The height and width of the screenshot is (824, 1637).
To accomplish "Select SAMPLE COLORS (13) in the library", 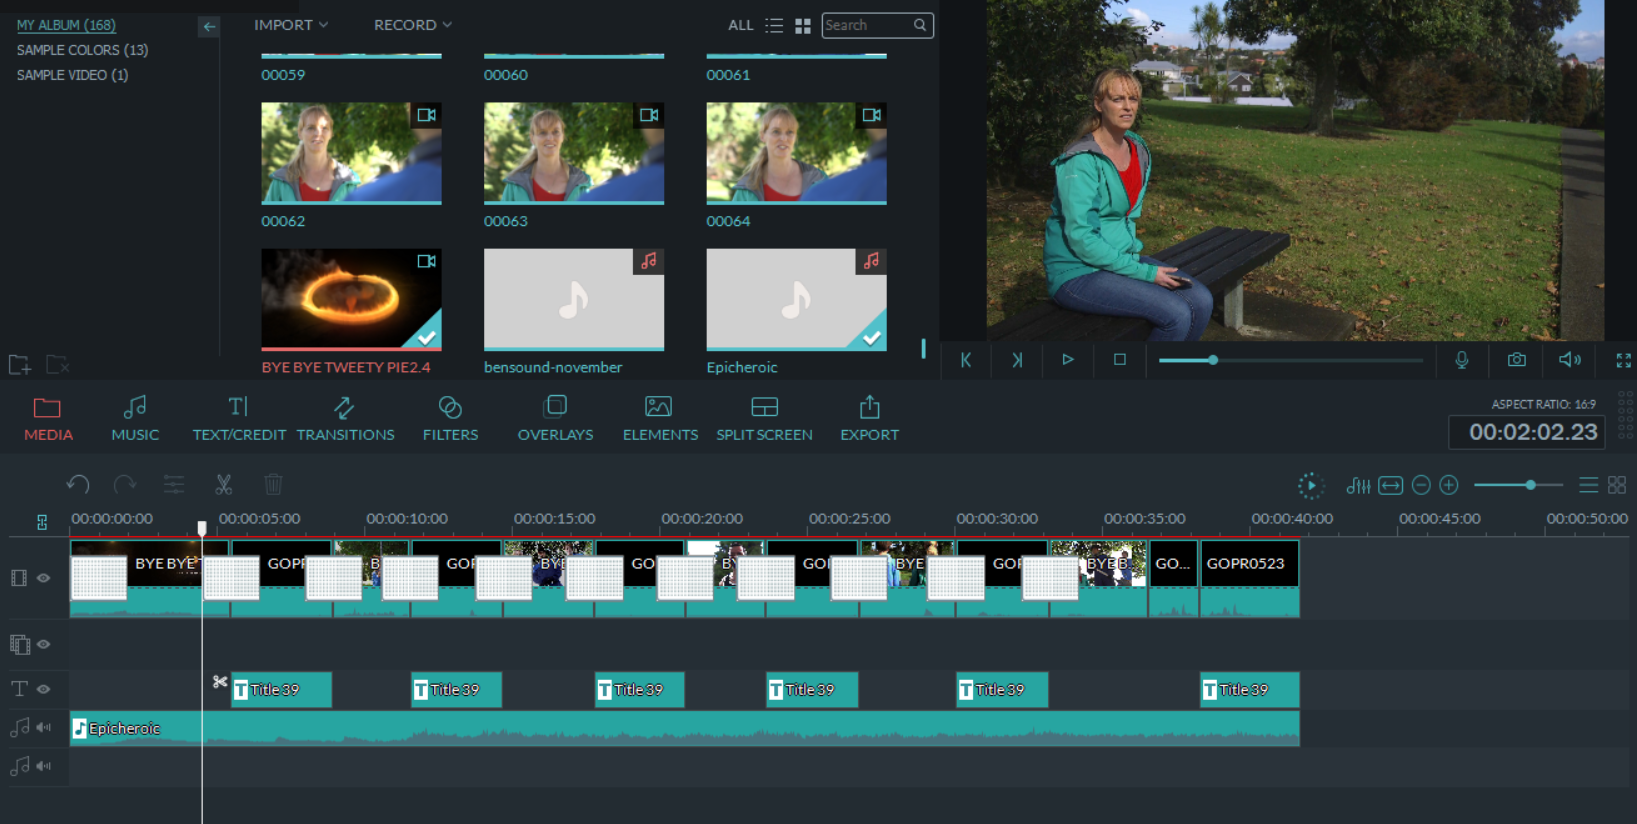I will 82,50.
